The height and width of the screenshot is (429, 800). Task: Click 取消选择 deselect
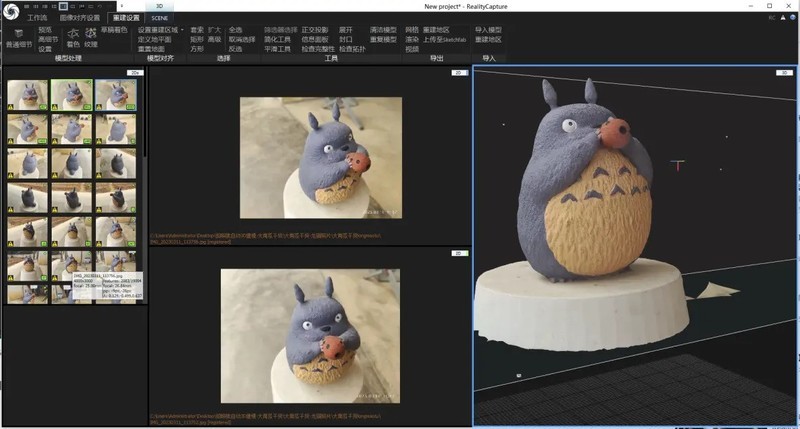click(242, 39)
